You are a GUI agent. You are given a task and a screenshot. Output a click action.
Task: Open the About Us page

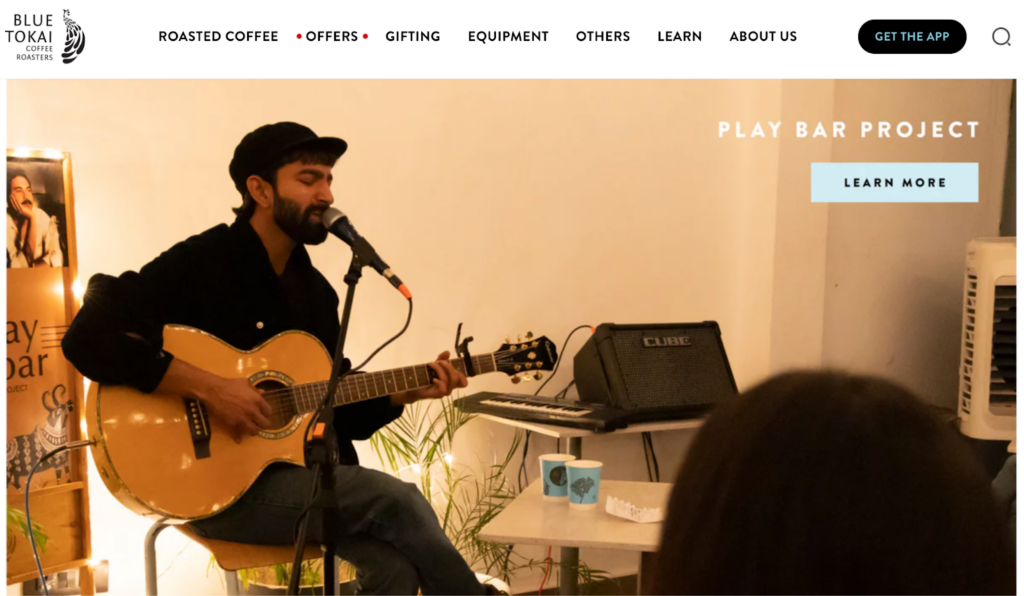coord(763,37)
